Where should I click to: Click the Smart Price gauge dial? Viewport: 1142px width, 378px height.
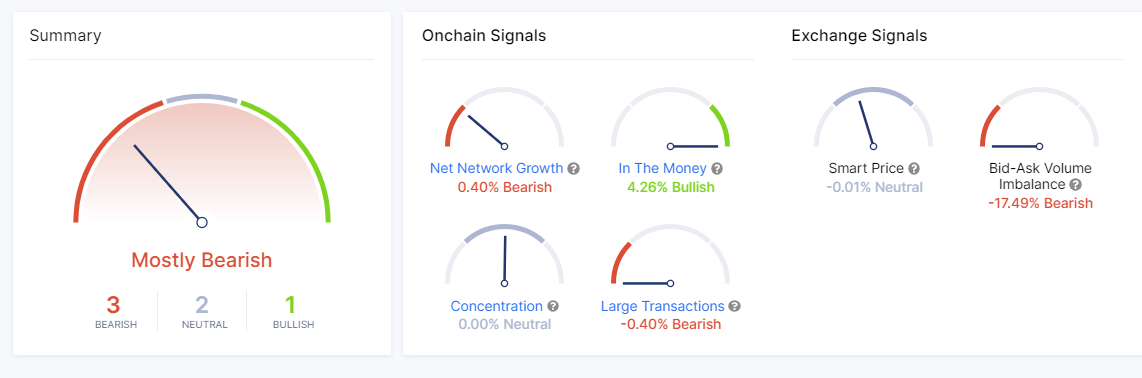pos(873,118)
